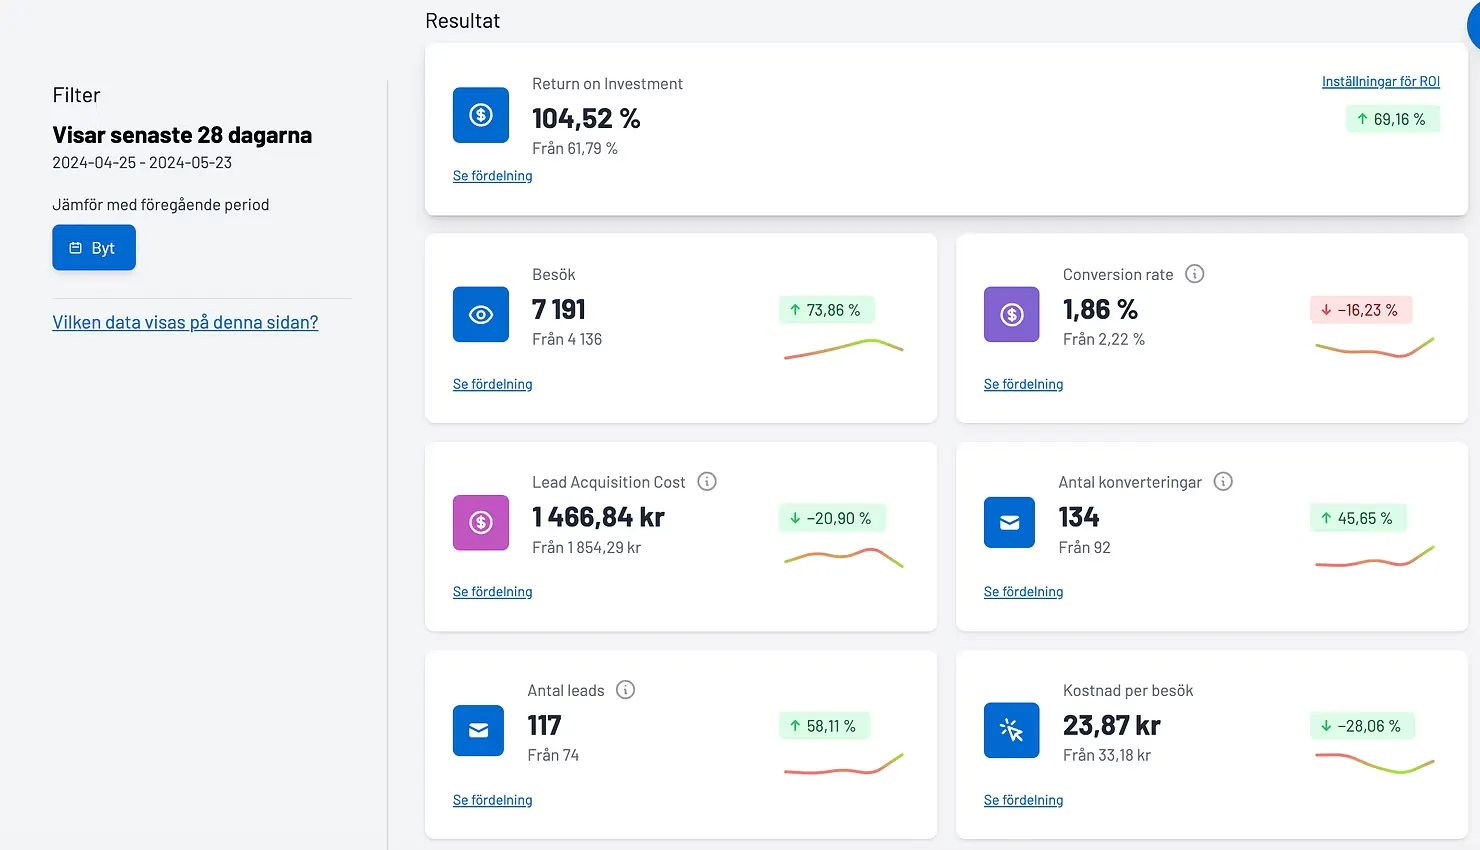Screen dimensions: 1480x850
Task: Click the Lead Acquisition Cost info icon
Action: [707, 481]
